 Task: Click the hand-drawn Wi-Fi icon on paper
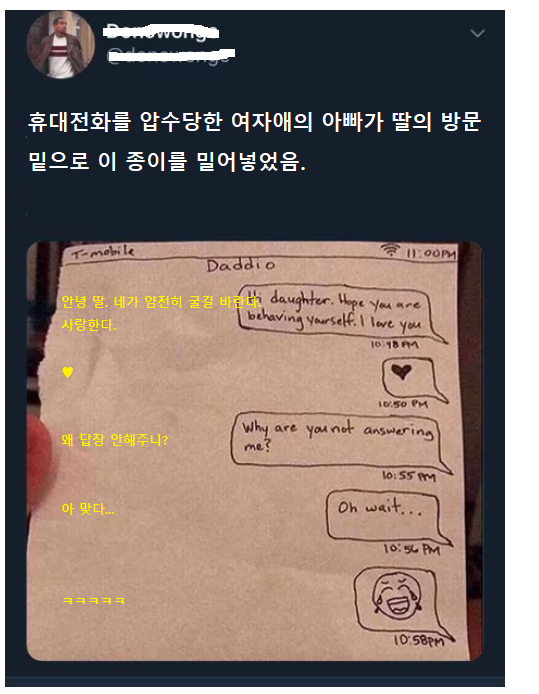point(390,250)
